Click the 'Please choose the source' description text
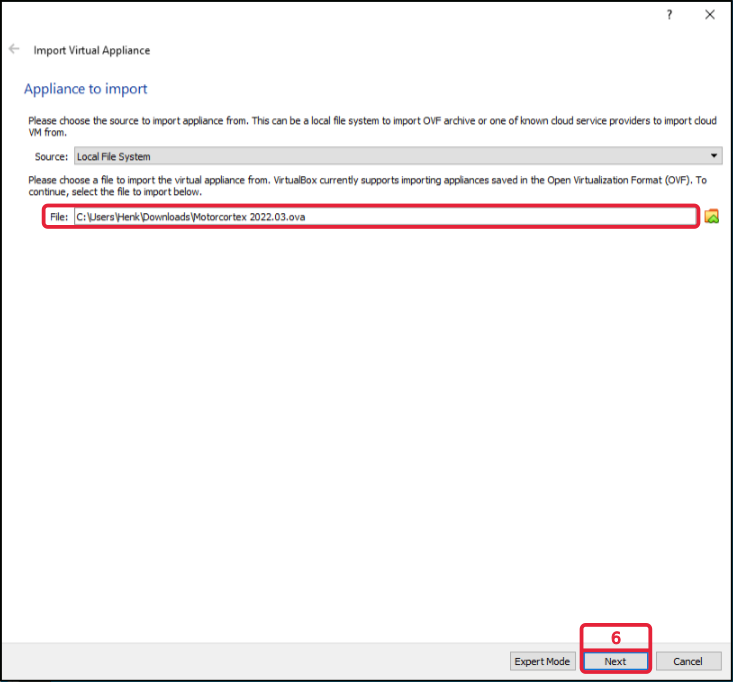Image resolution: width=733 pixels, height=682 pixels. click(372, 126)
